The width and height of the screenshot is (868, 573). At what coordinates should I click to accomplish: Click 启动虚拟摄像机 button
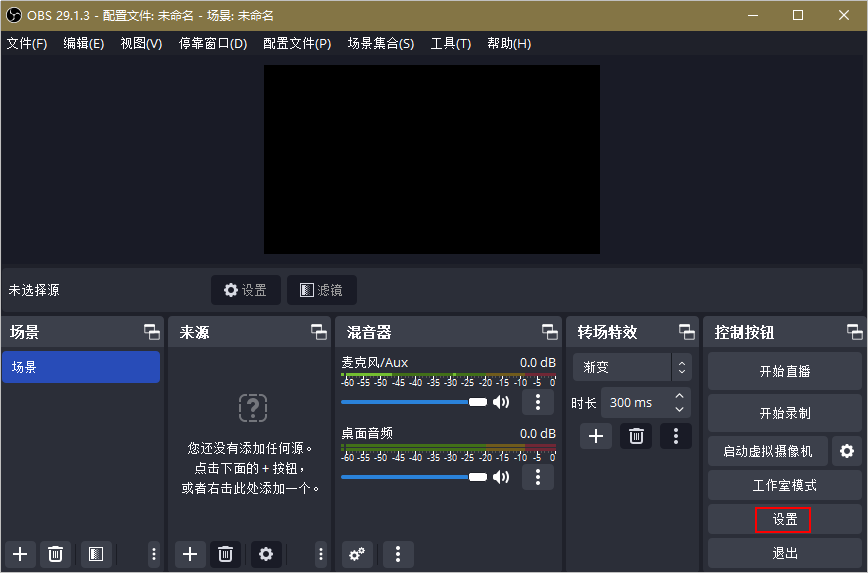(x=768, y=451)
